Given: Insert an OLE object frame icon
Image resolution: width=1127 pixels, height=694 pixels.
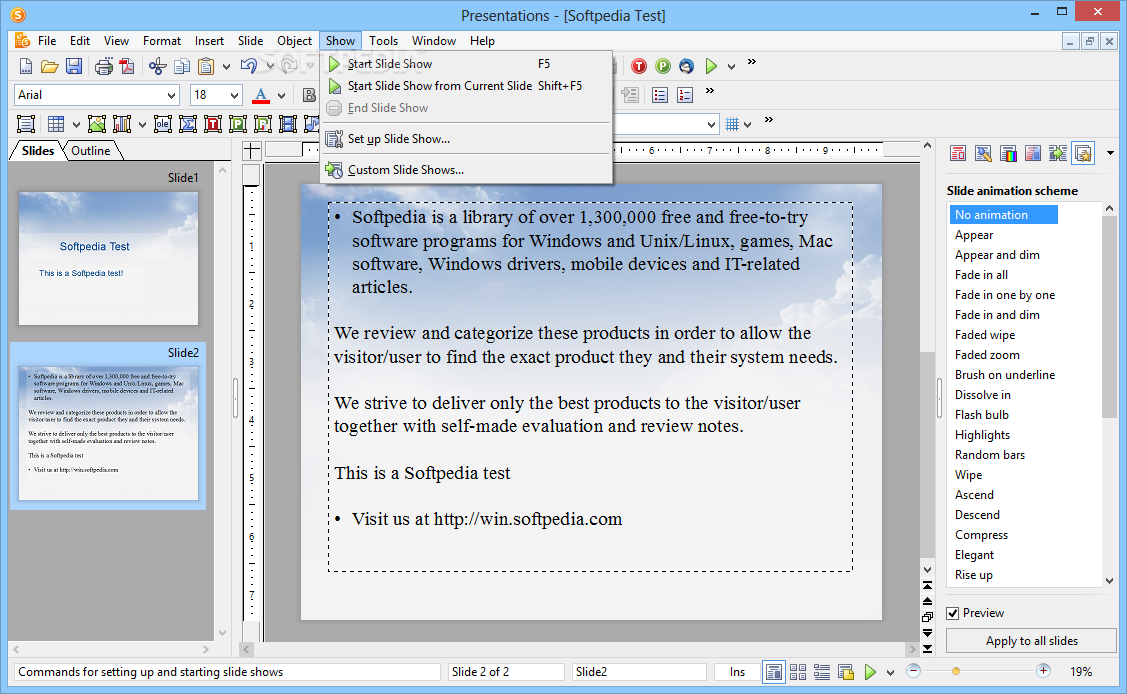Looking at the screenshot, I should tap(162, 124).
